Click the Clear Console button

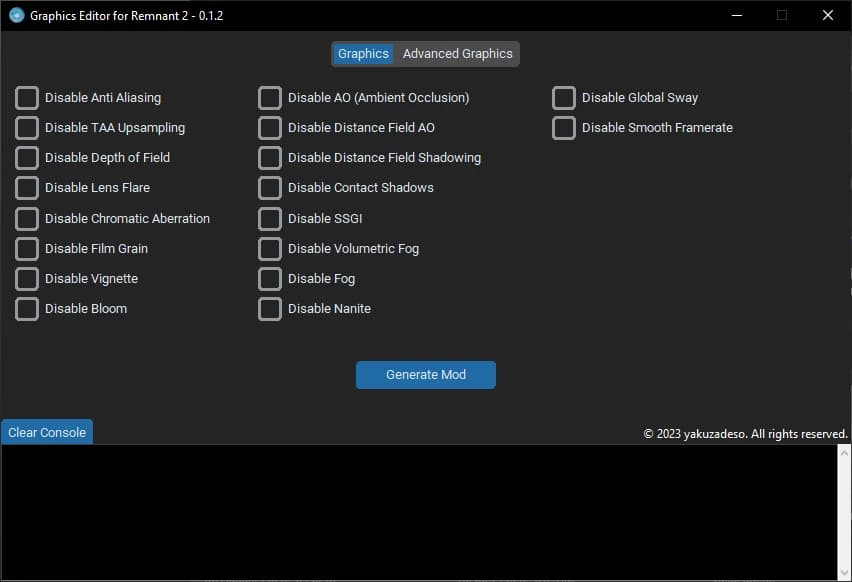47,433
